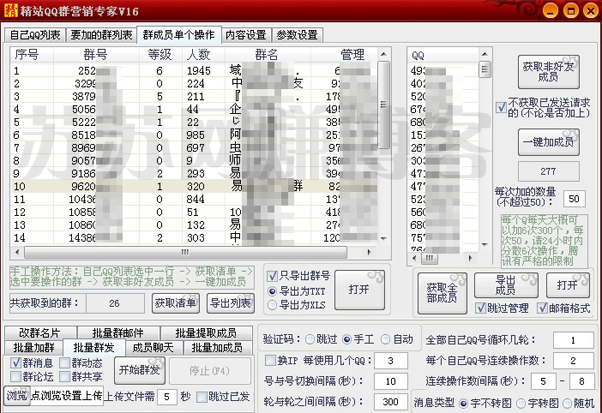Open 批量加成员 bottom tab
The image size is (602, 413).
(x=217, y=348)
